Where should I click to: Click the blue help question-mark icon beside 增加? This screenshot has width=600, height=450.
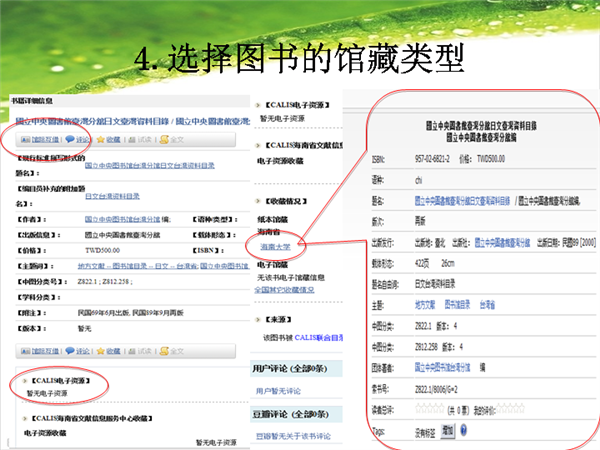[x=463, y=430]
